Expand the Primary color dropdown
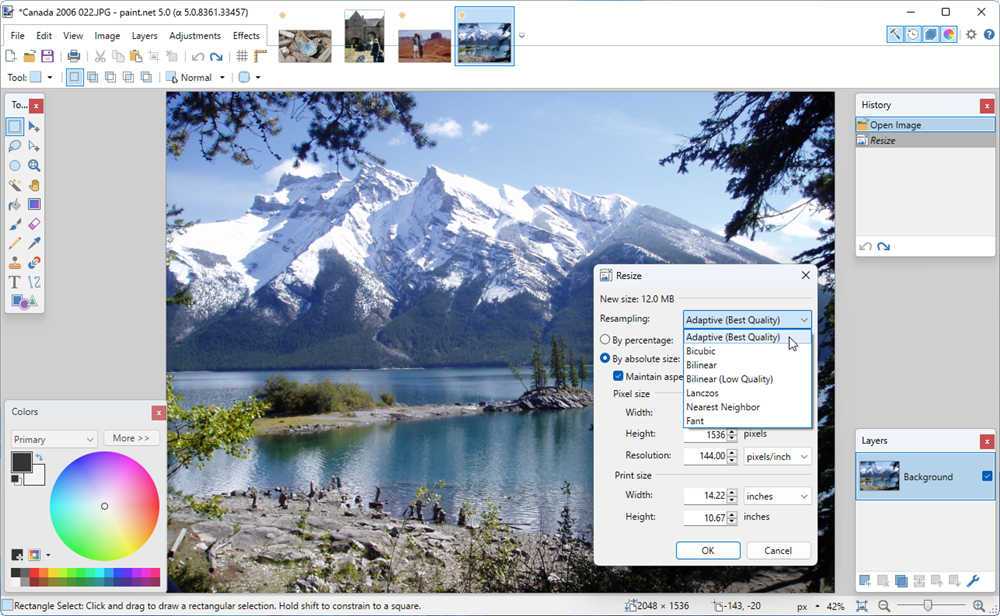This screenshot has height=616, width=1000. 54,439
